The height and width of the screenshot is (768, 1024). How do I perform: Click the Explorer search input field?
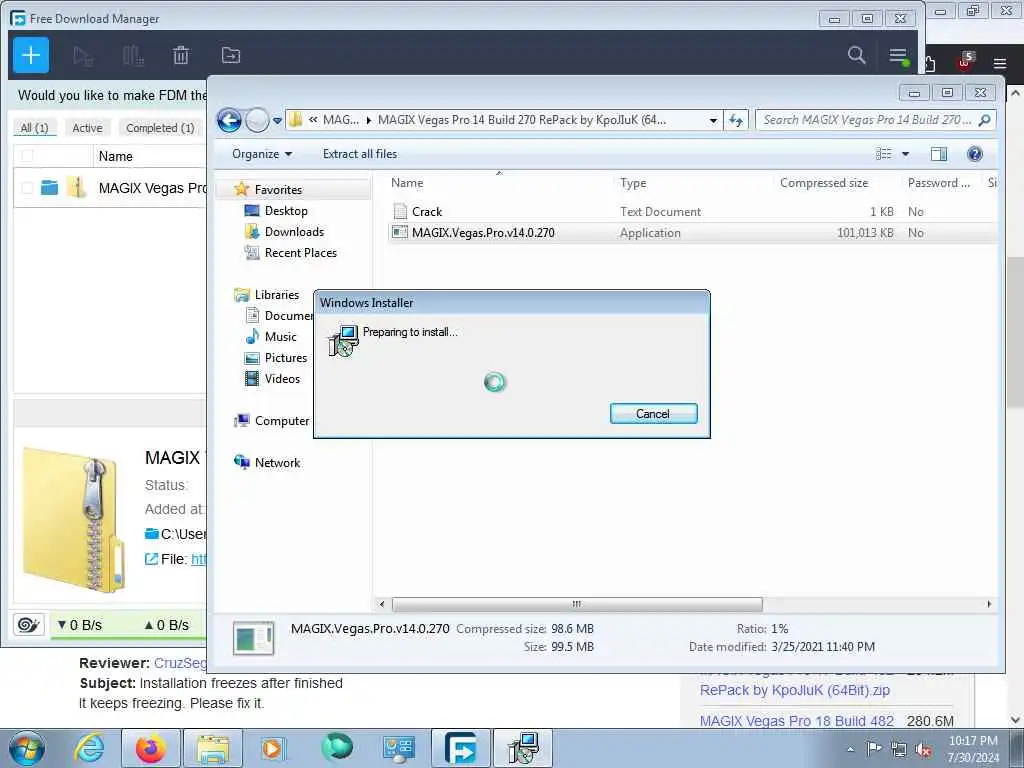(x=867, y=120)
